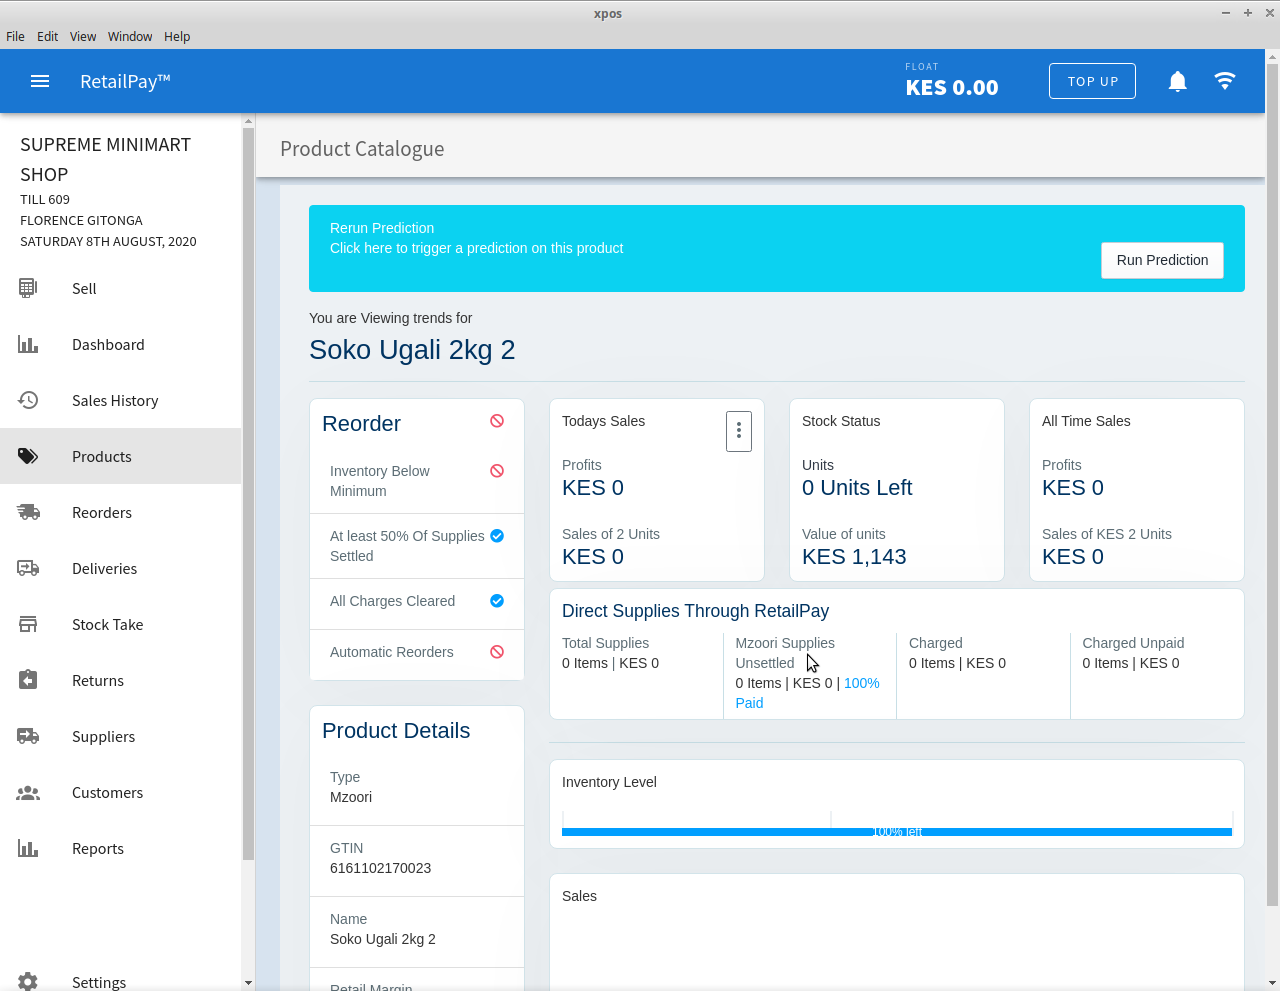
Task: Go to Deliveries
Action: (x=121, y=568)
